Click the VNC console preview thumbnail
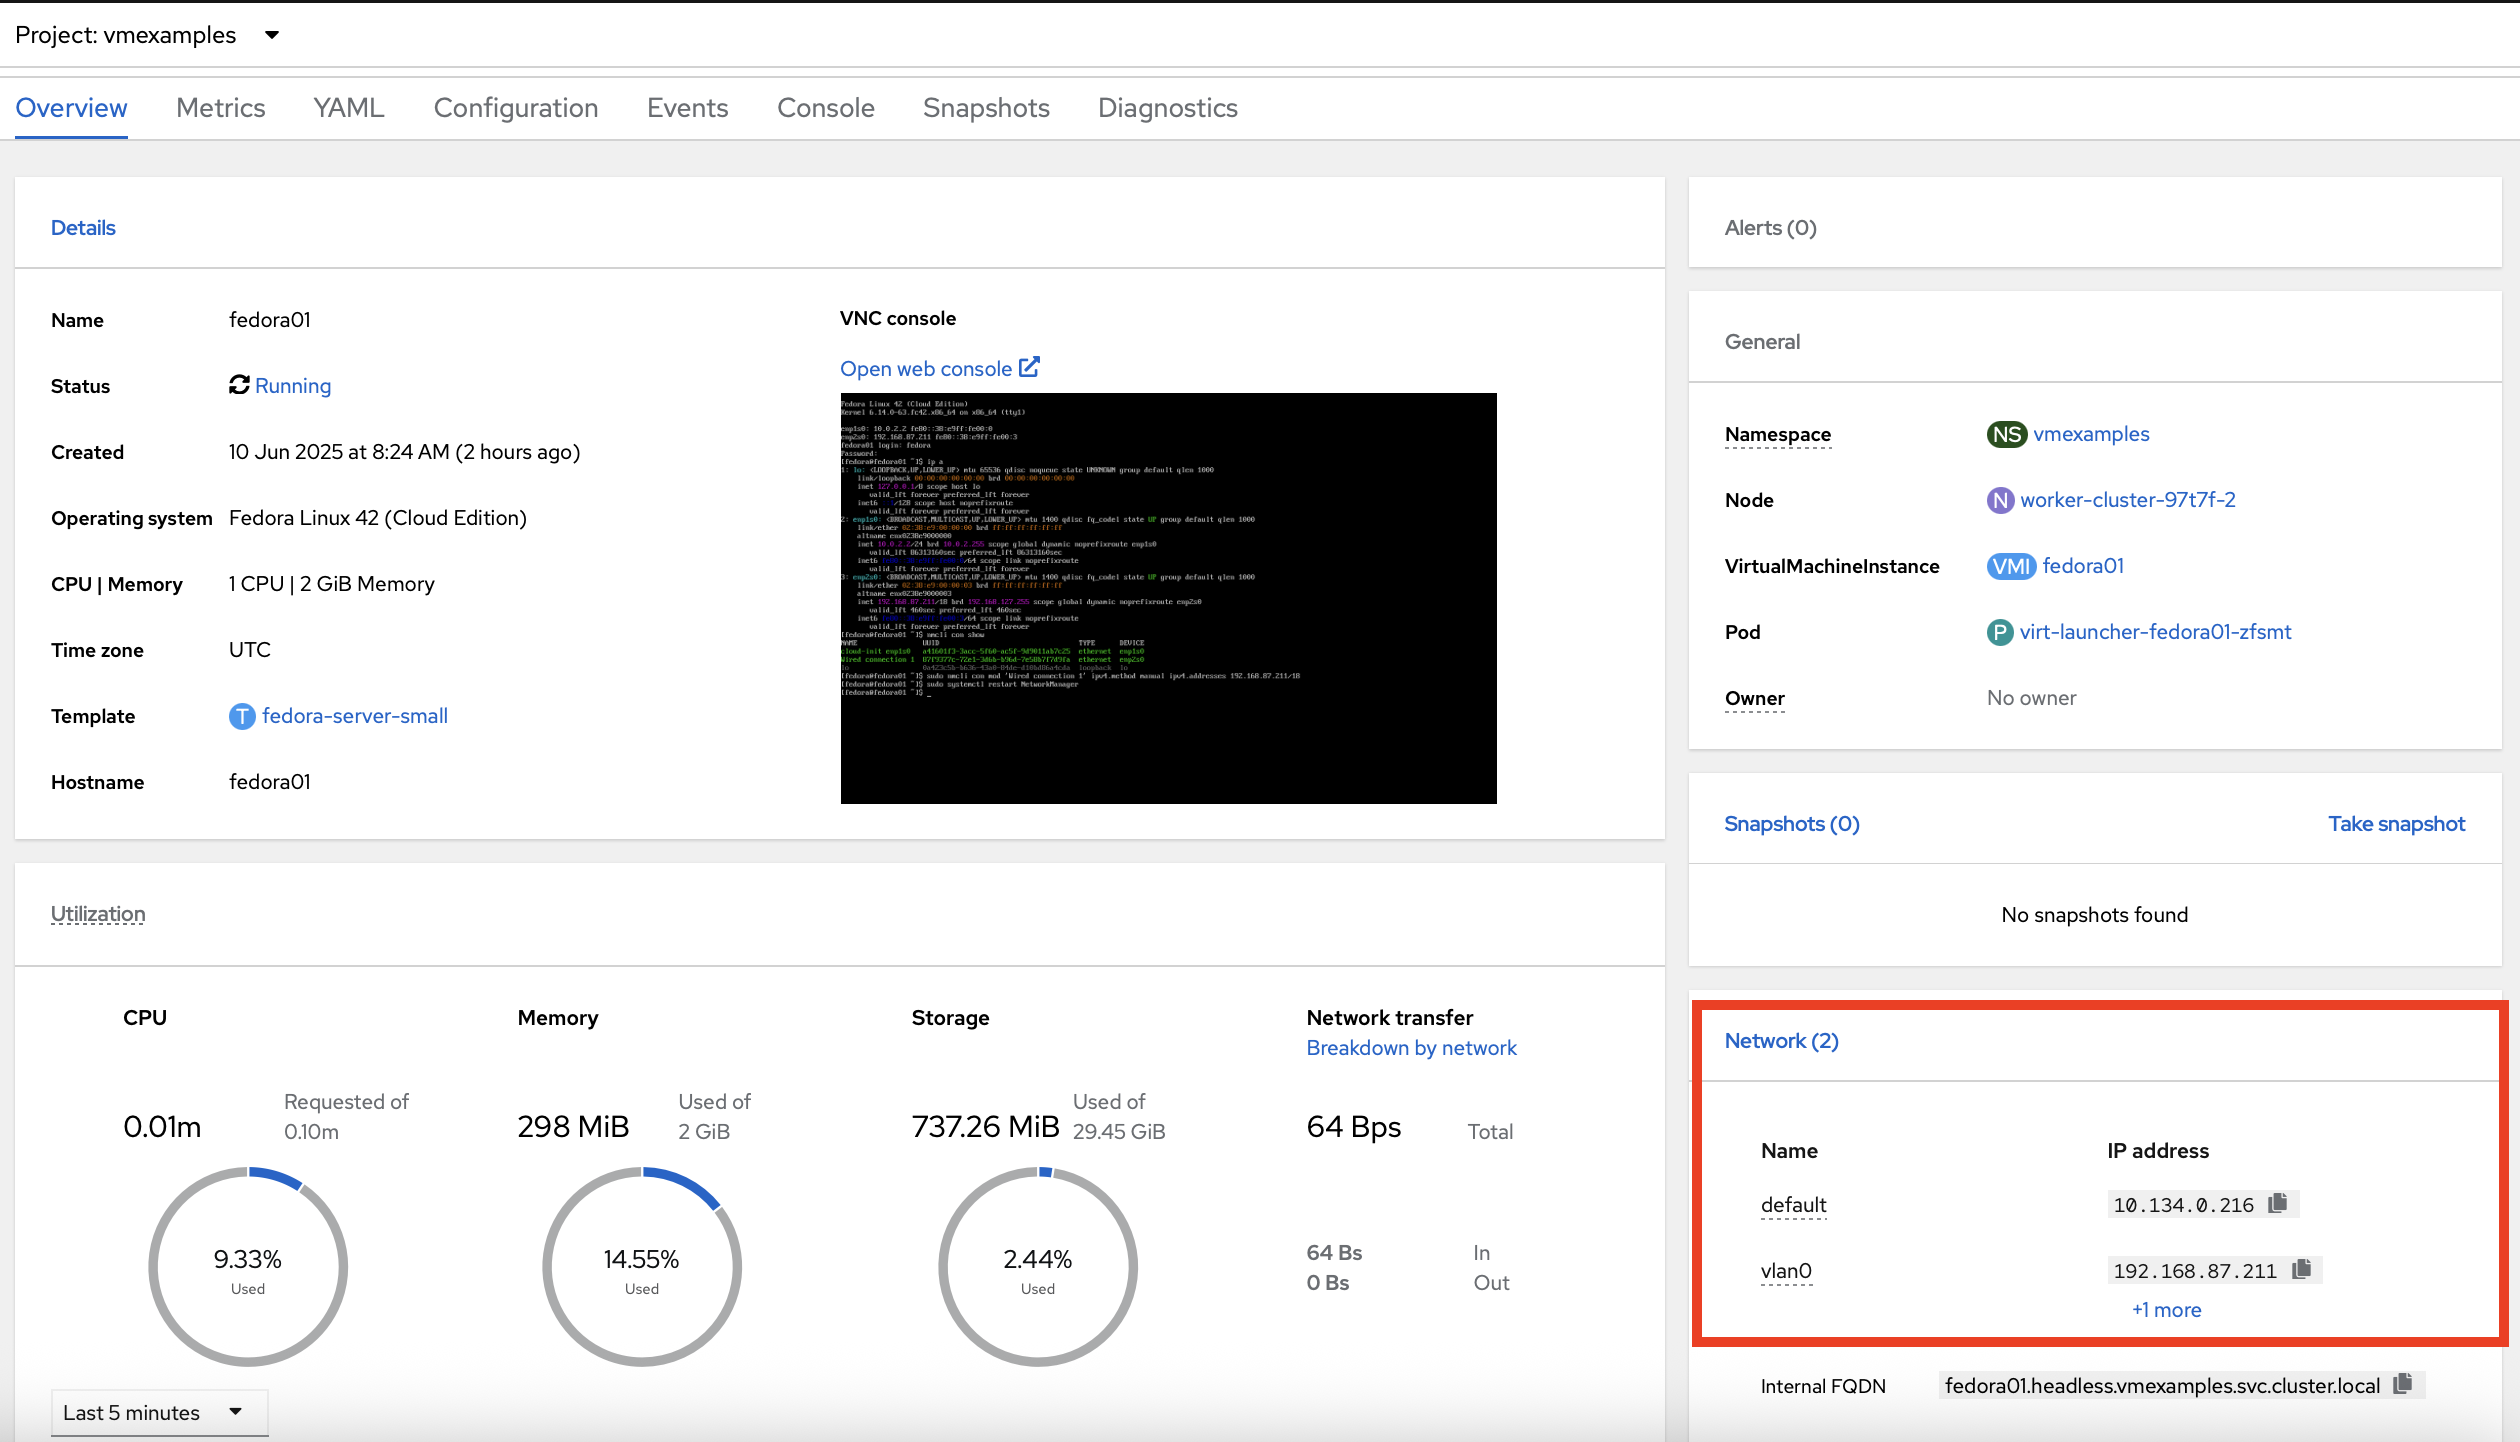 (1168, 598)
